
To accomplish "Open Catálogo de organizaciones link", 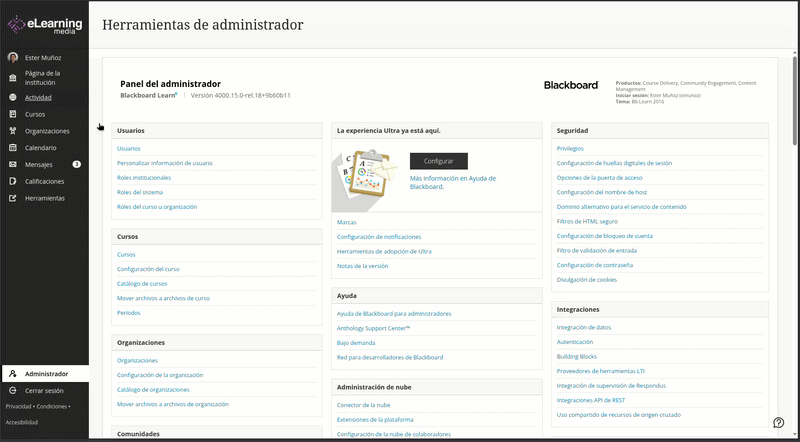I will click(x=153, y=389).
